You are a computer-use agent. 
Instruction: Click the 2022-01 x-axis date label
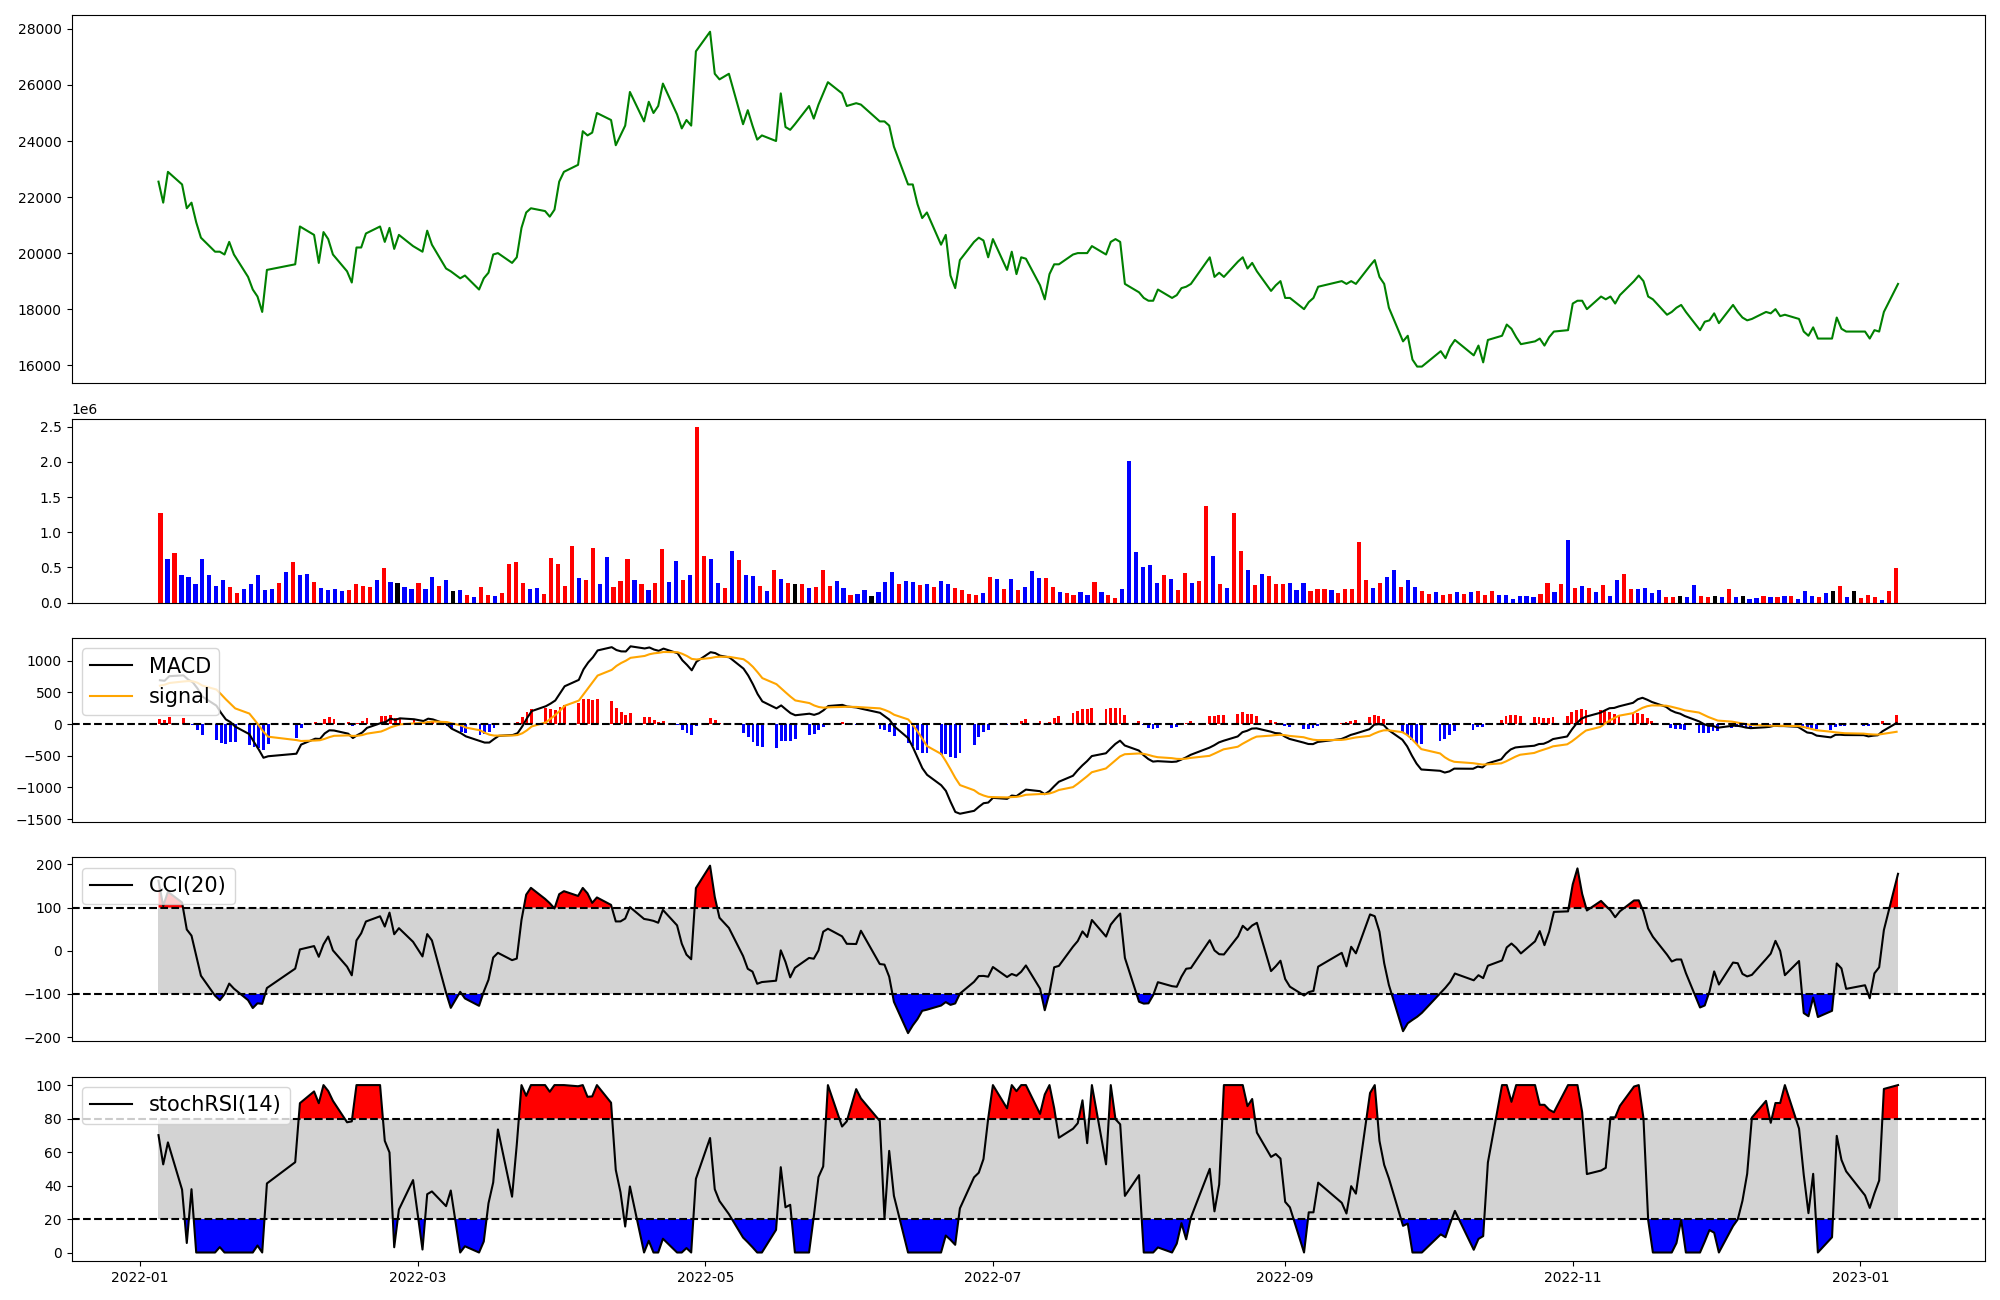[139, 1277]
